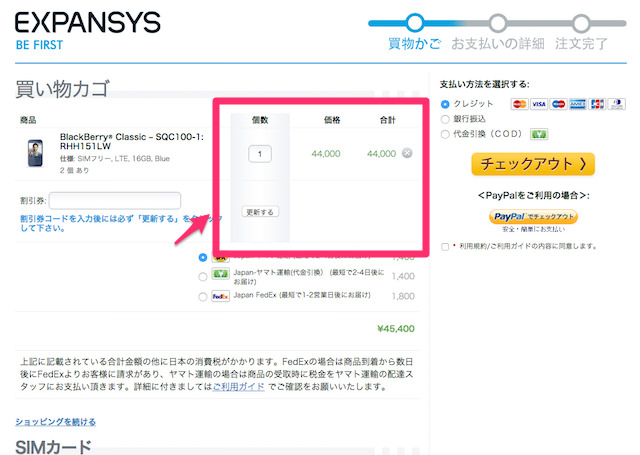Click the ¥45,400 total amount

coord(396,328)
